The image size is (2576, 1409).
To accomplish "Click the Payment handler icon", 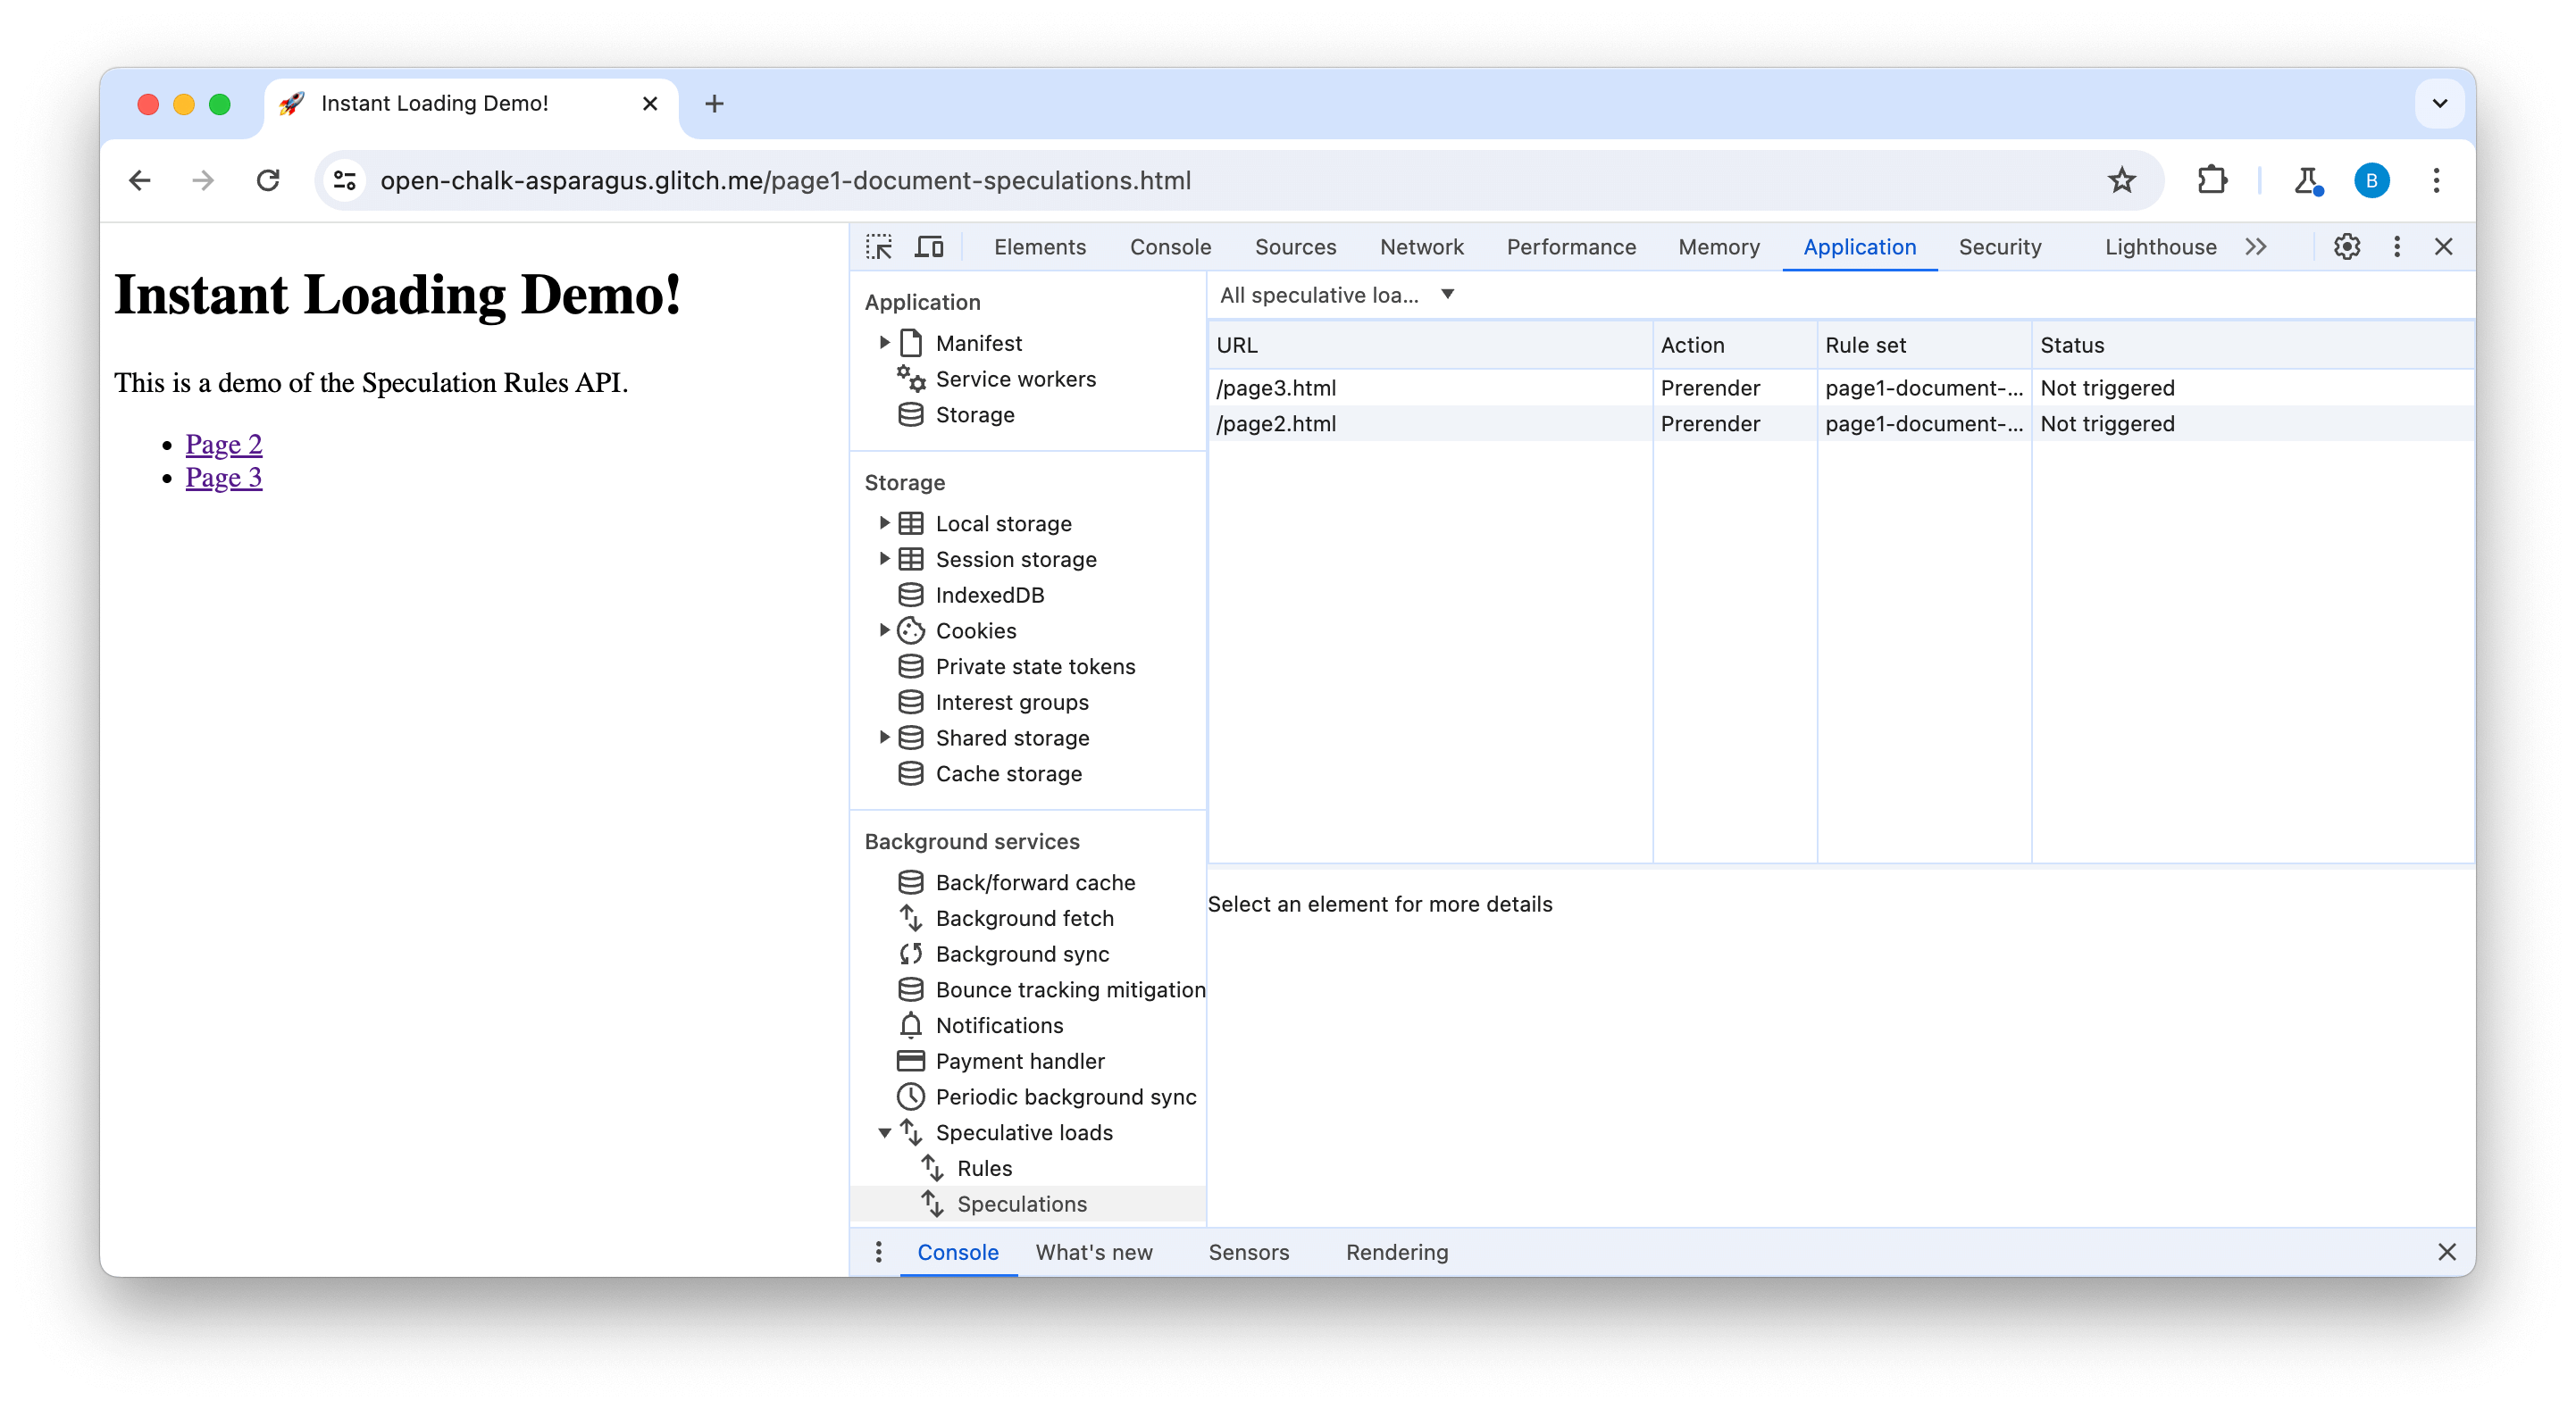I will coord(909,1060).
